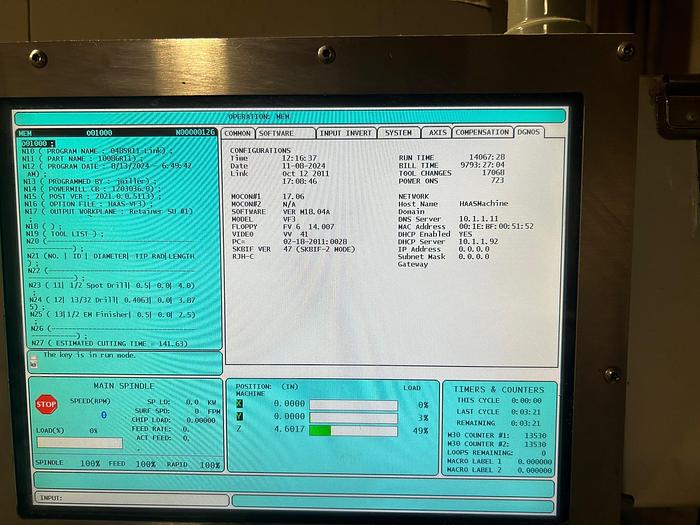Select the Y axis position indicator
This screenshot has height=525, width=700.
tap(238, 416)
